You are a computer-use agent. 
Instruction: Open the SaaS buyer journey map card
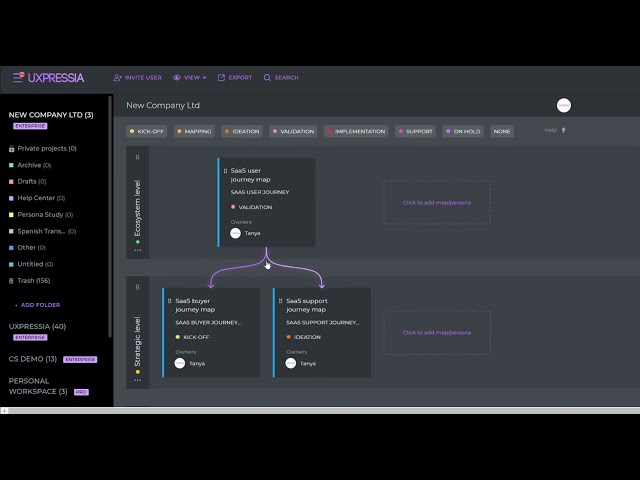click(211, 333)
